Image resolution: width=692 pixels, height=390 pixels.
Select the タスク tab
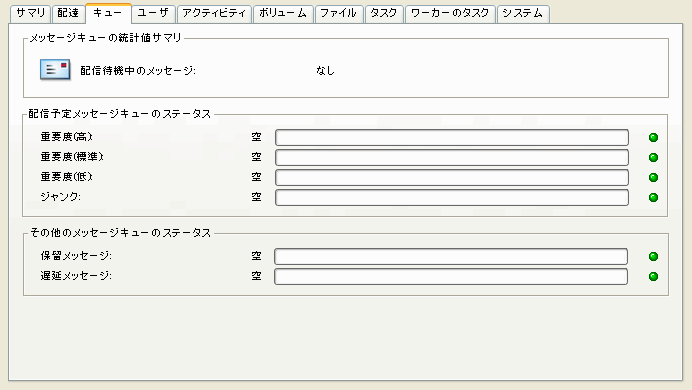click(x=384, y=13)
